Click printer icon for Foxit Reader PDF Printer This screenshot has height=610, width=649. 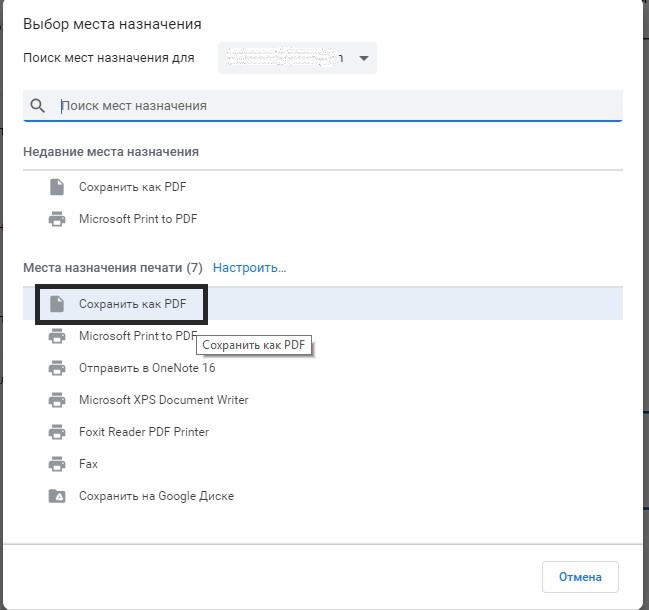pyautogui.click(x=58, y=432)
